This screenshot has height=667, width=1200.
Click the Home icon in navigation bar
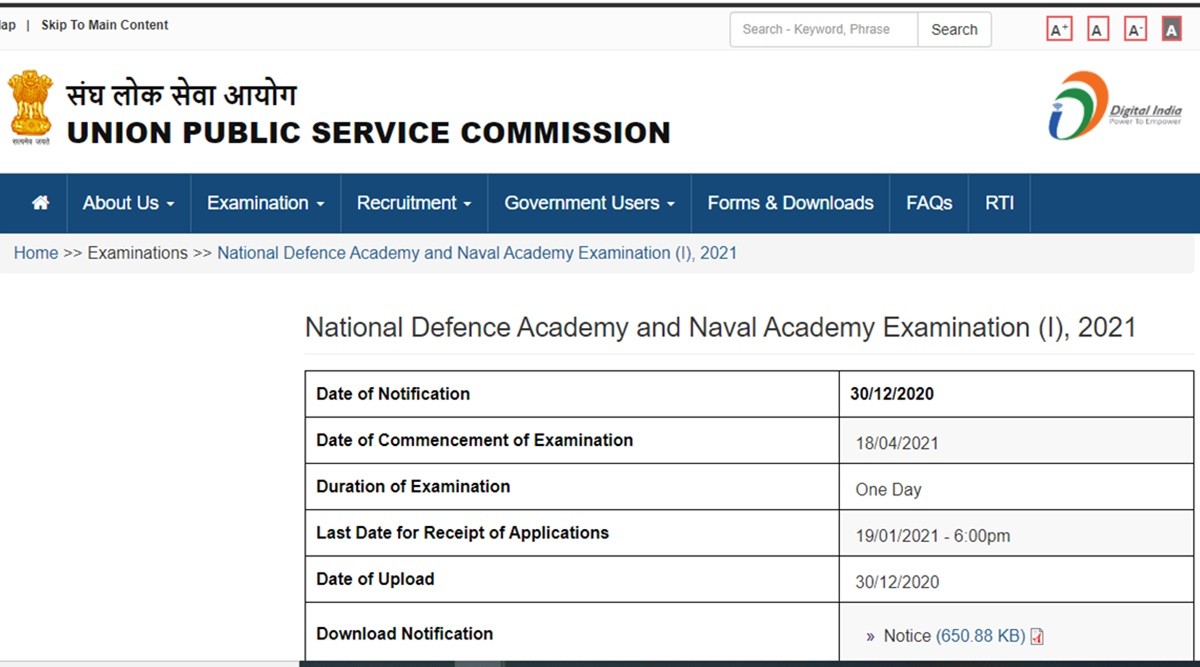(x=41, y=203)
